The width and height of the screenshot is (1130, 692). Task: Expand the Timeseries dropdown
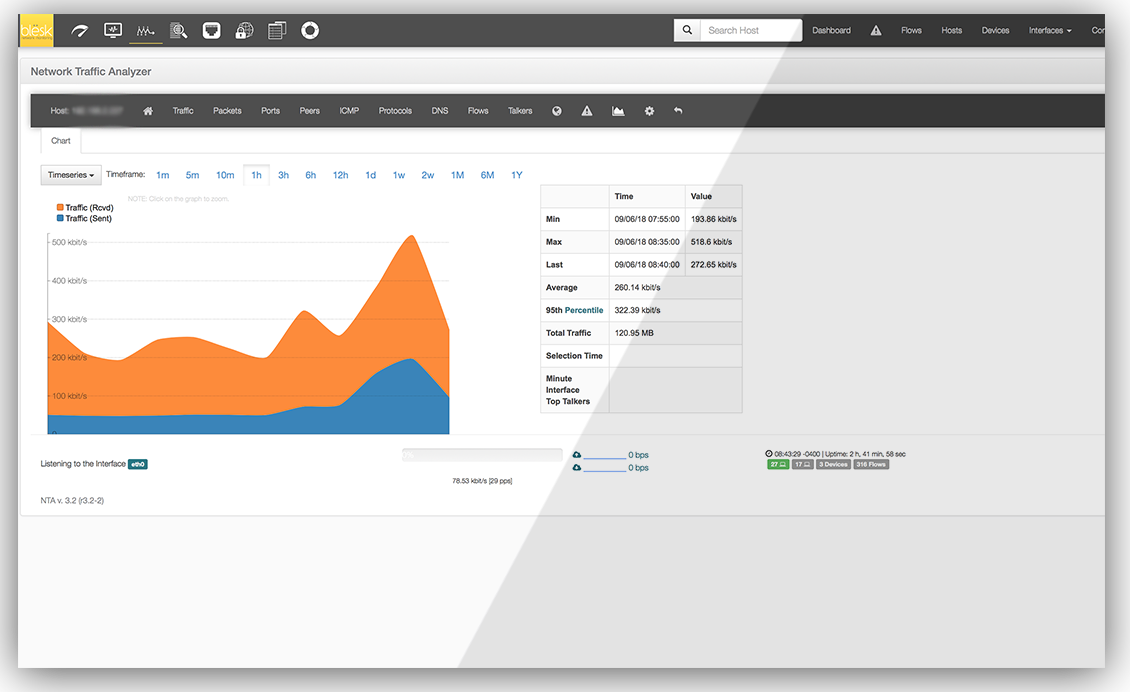71,175
